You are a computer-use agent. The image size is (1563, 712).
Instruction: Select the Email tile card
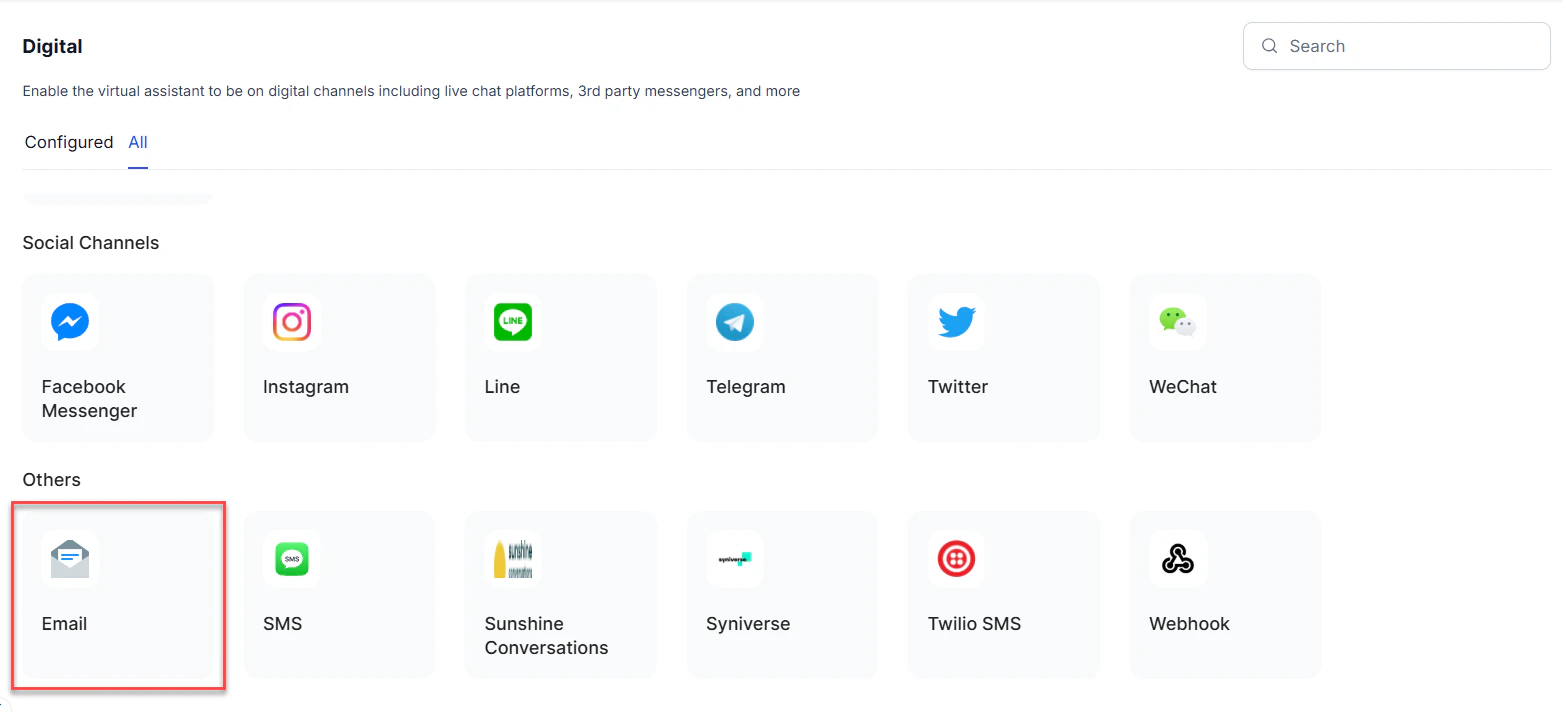pos(117,596)
